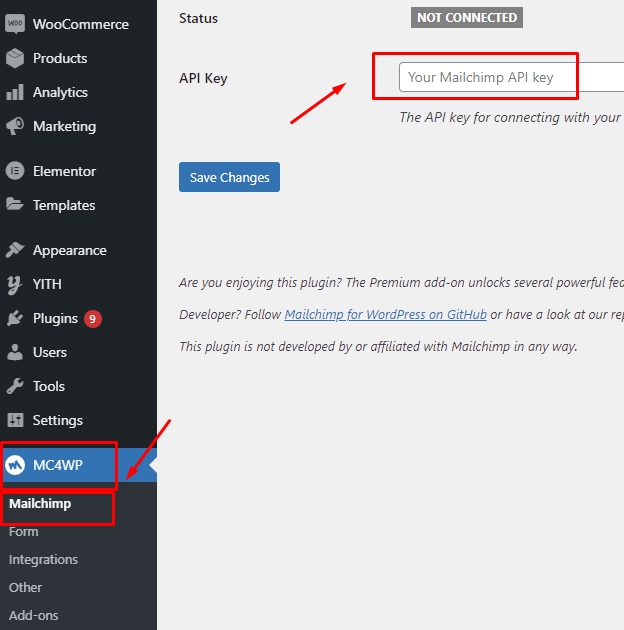Open the Products menu
This screenshot has width=624, height=630.
(x=78, y=58)
